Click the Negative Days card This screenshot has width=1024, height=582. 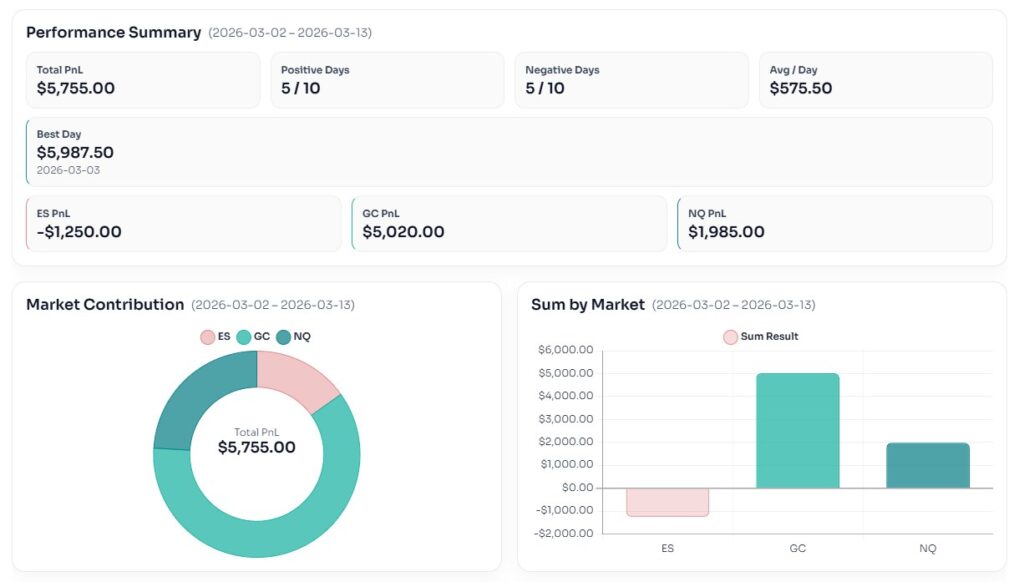tap(632, 80)
